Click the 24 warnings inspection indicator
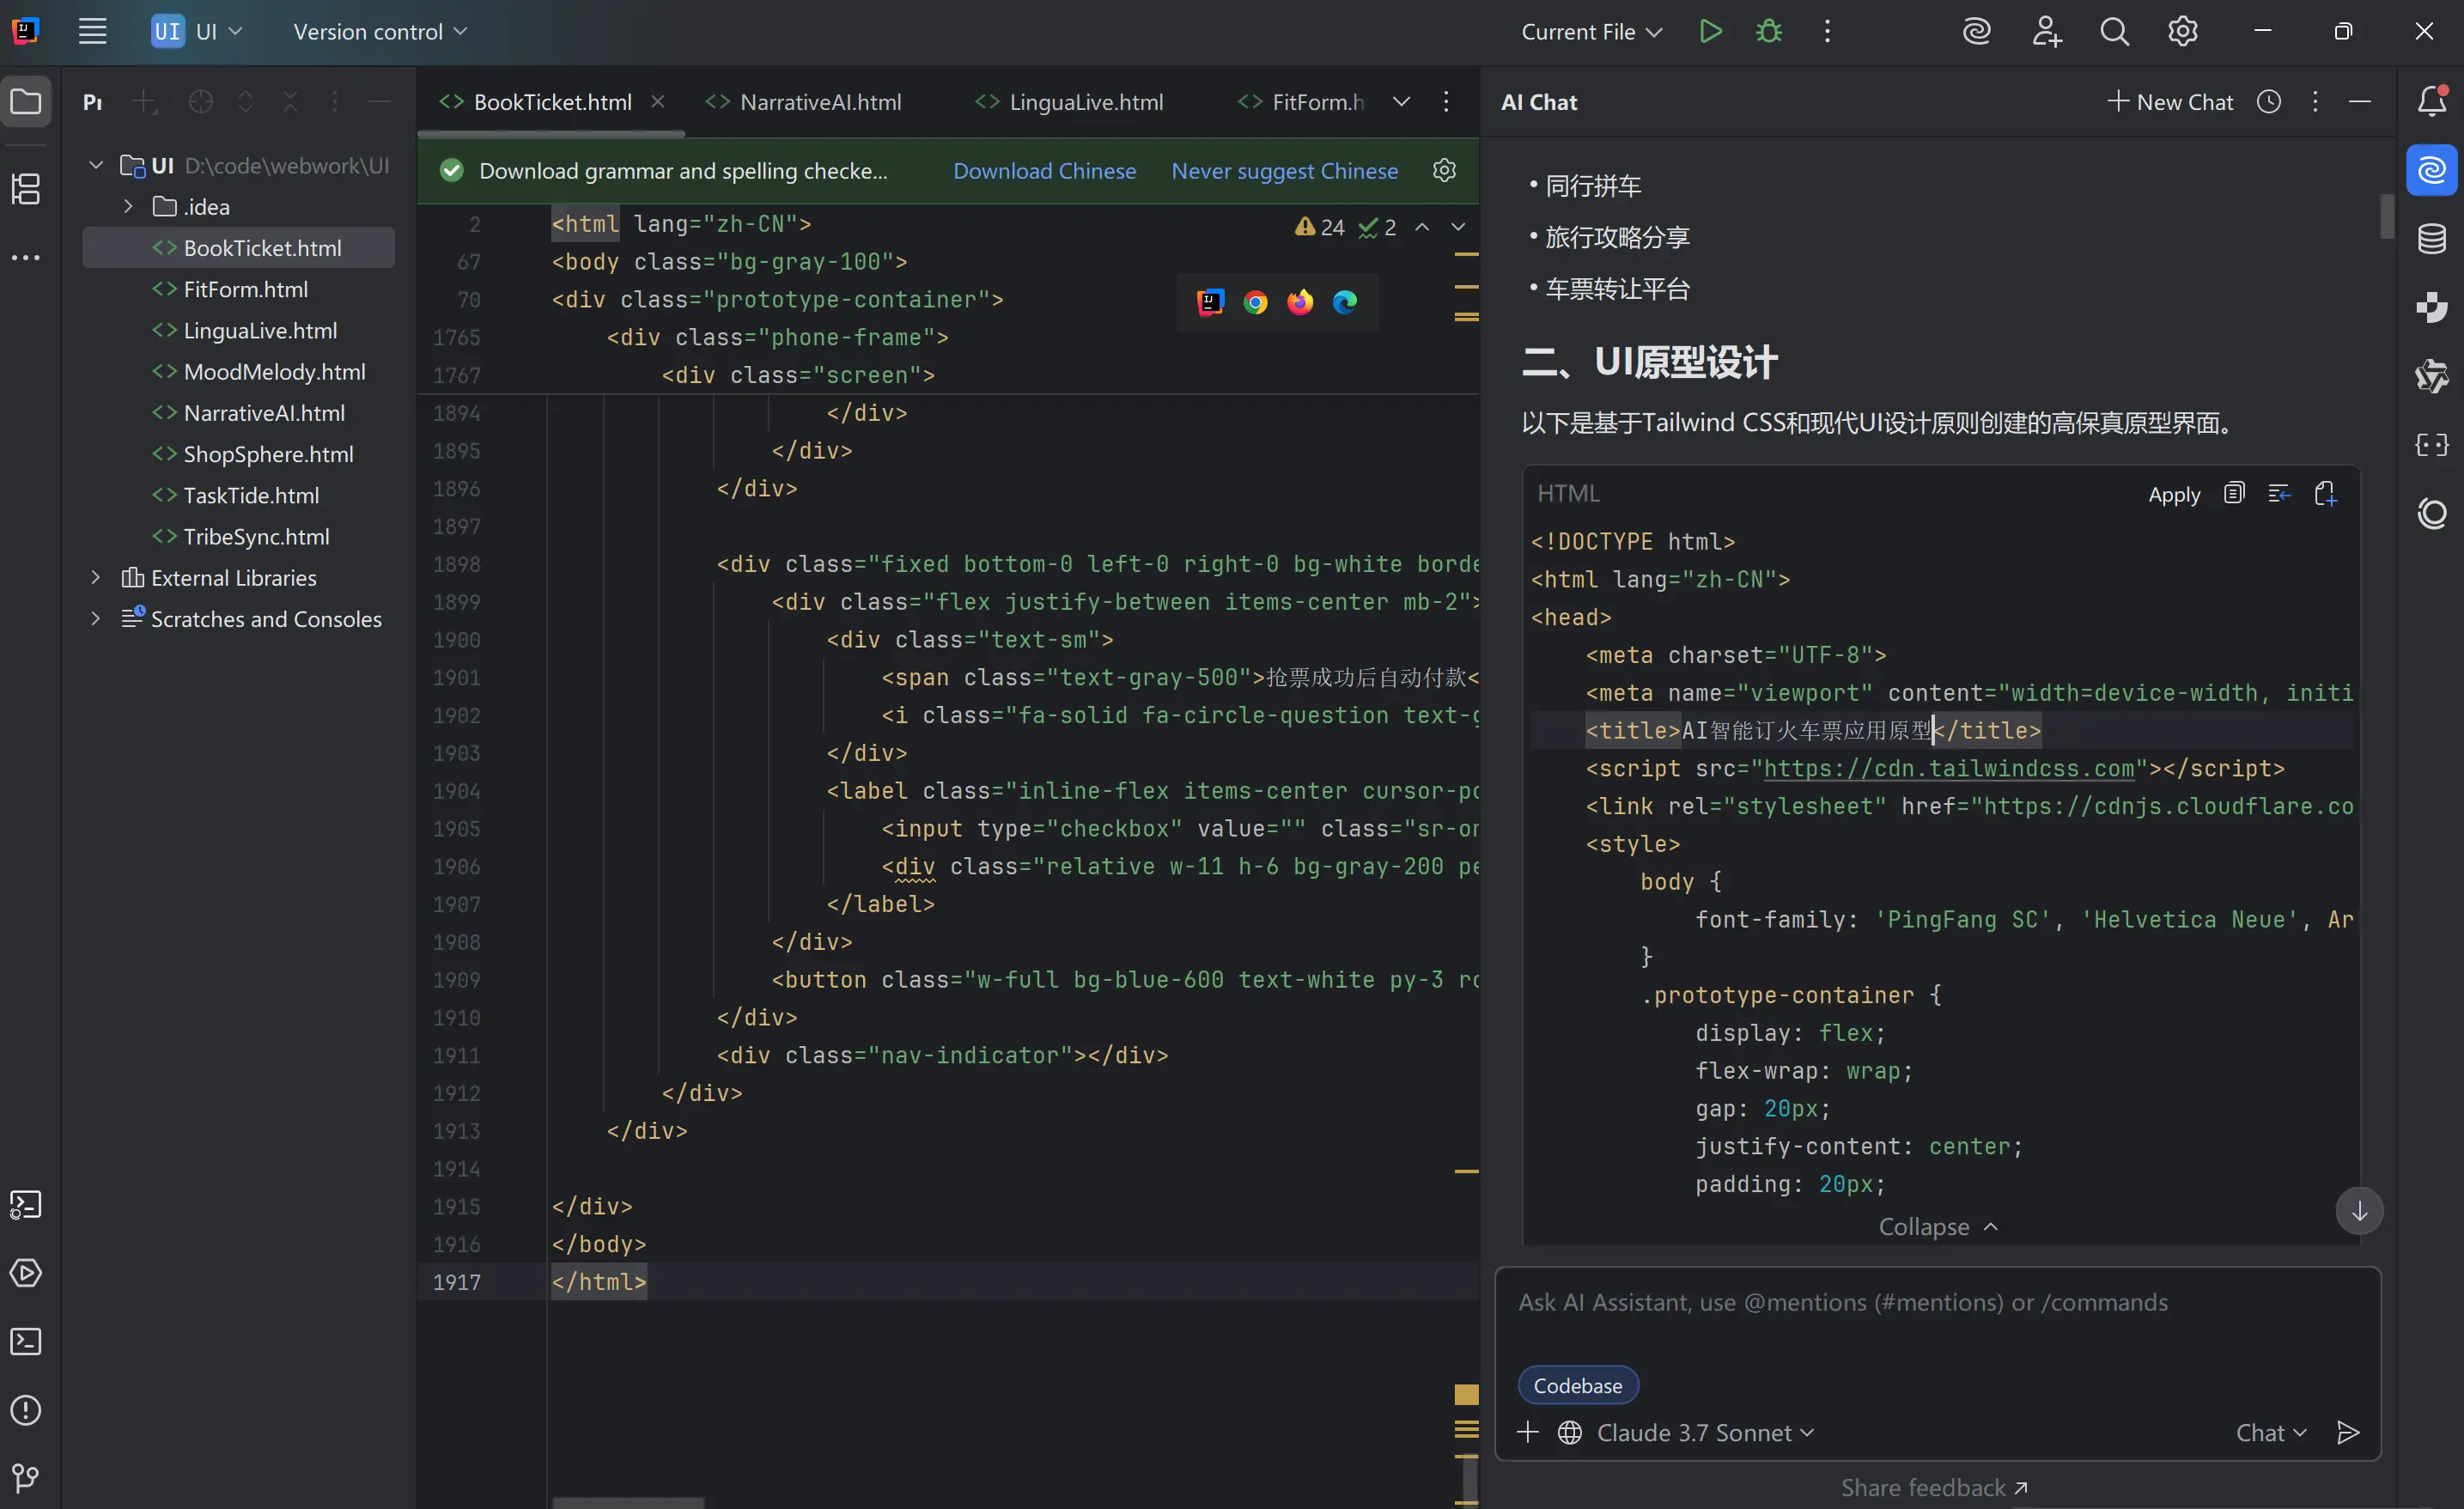2464x1509 pixels. (x=1320, y=227)
